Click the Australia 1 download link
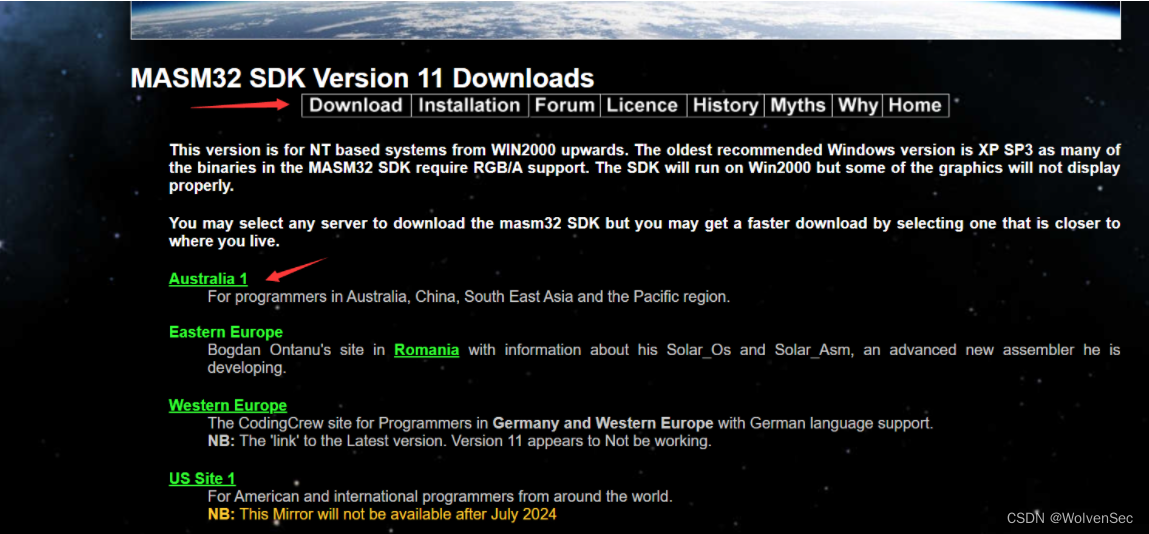The width and height of the screenshot is (1149, 534). tap(208, 278)
